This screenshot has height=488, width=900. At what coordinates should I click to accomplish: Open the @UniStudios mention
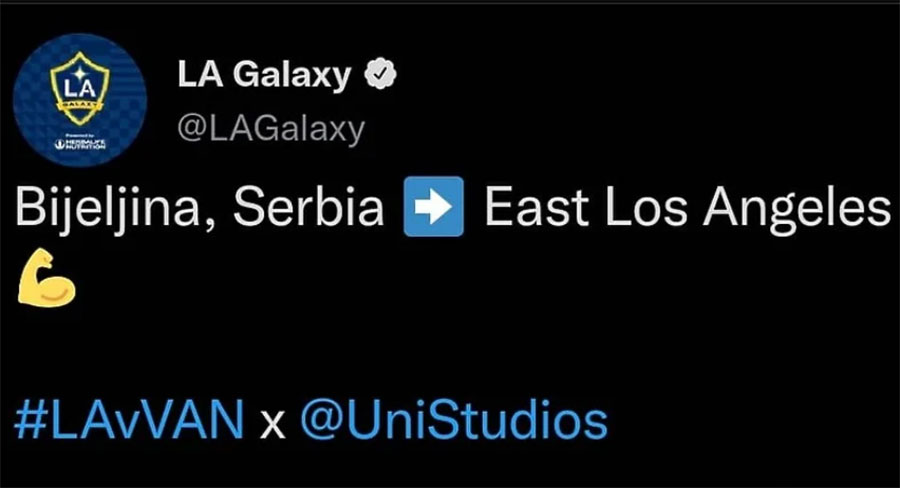click(x=453, y=420)
